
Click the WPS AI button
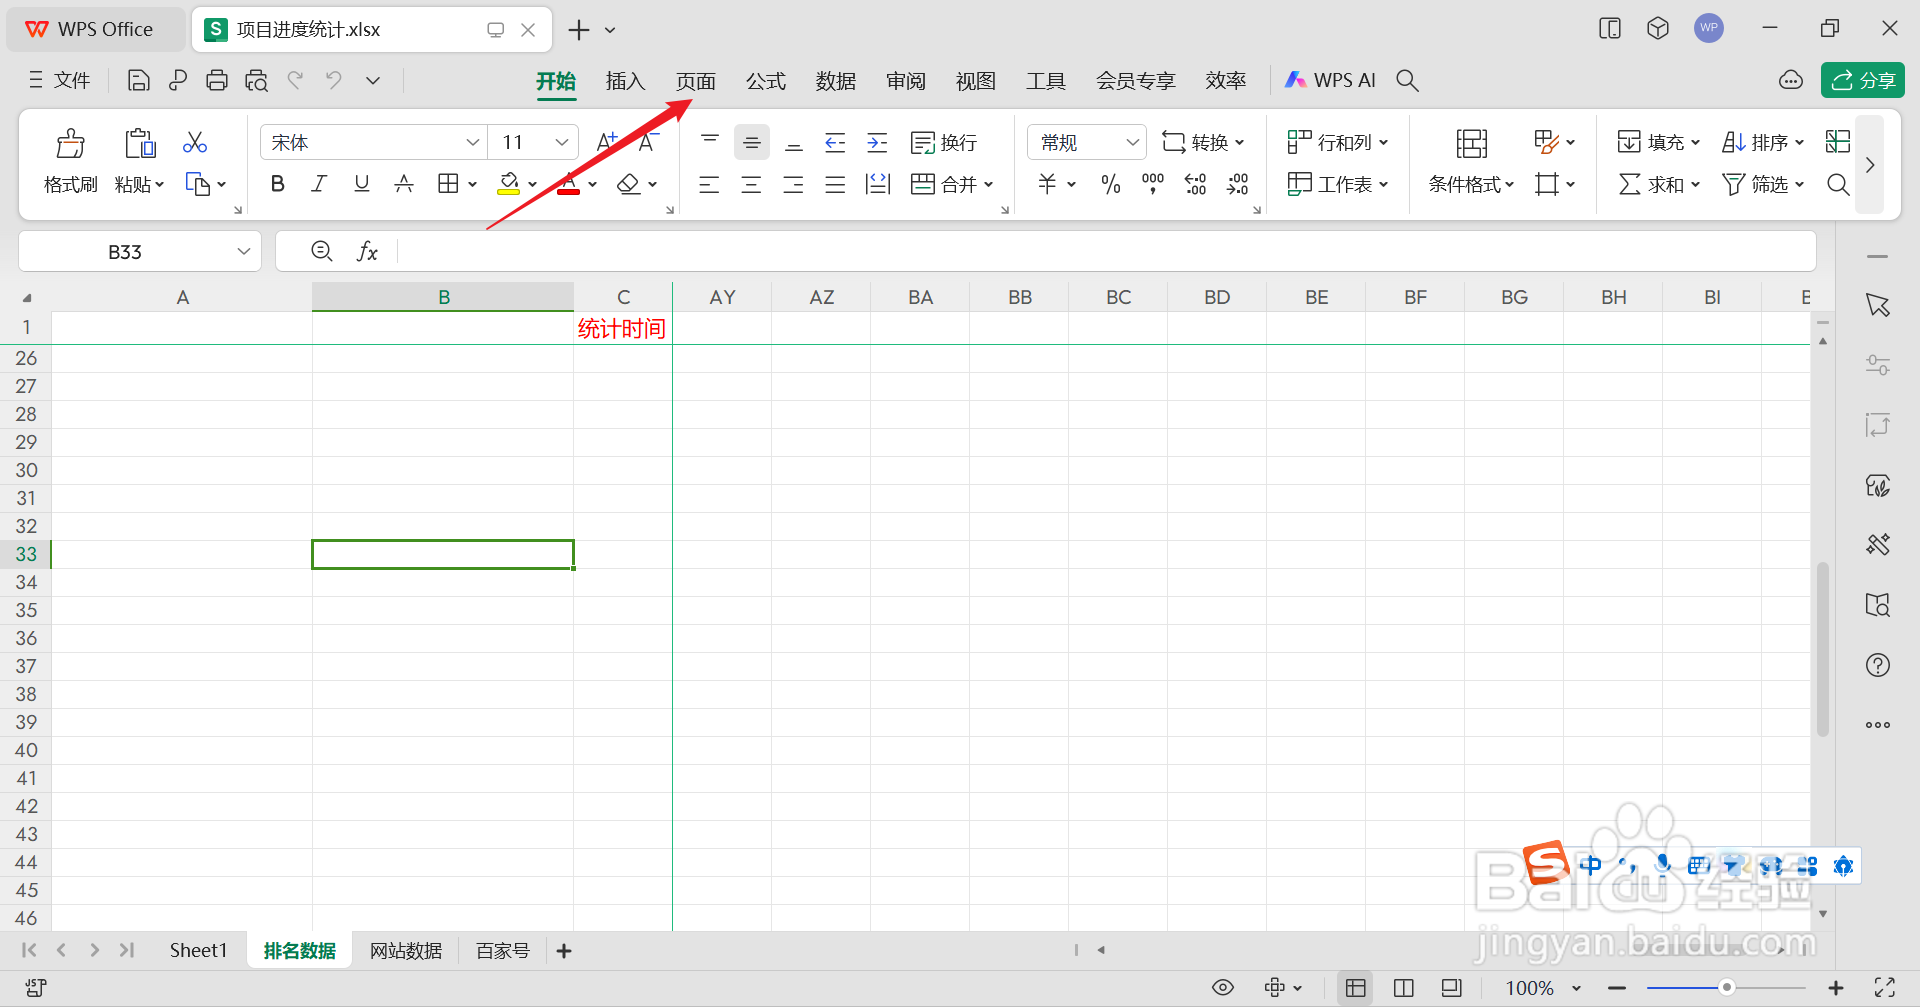pyautogui.click(x=1331, y=80)
